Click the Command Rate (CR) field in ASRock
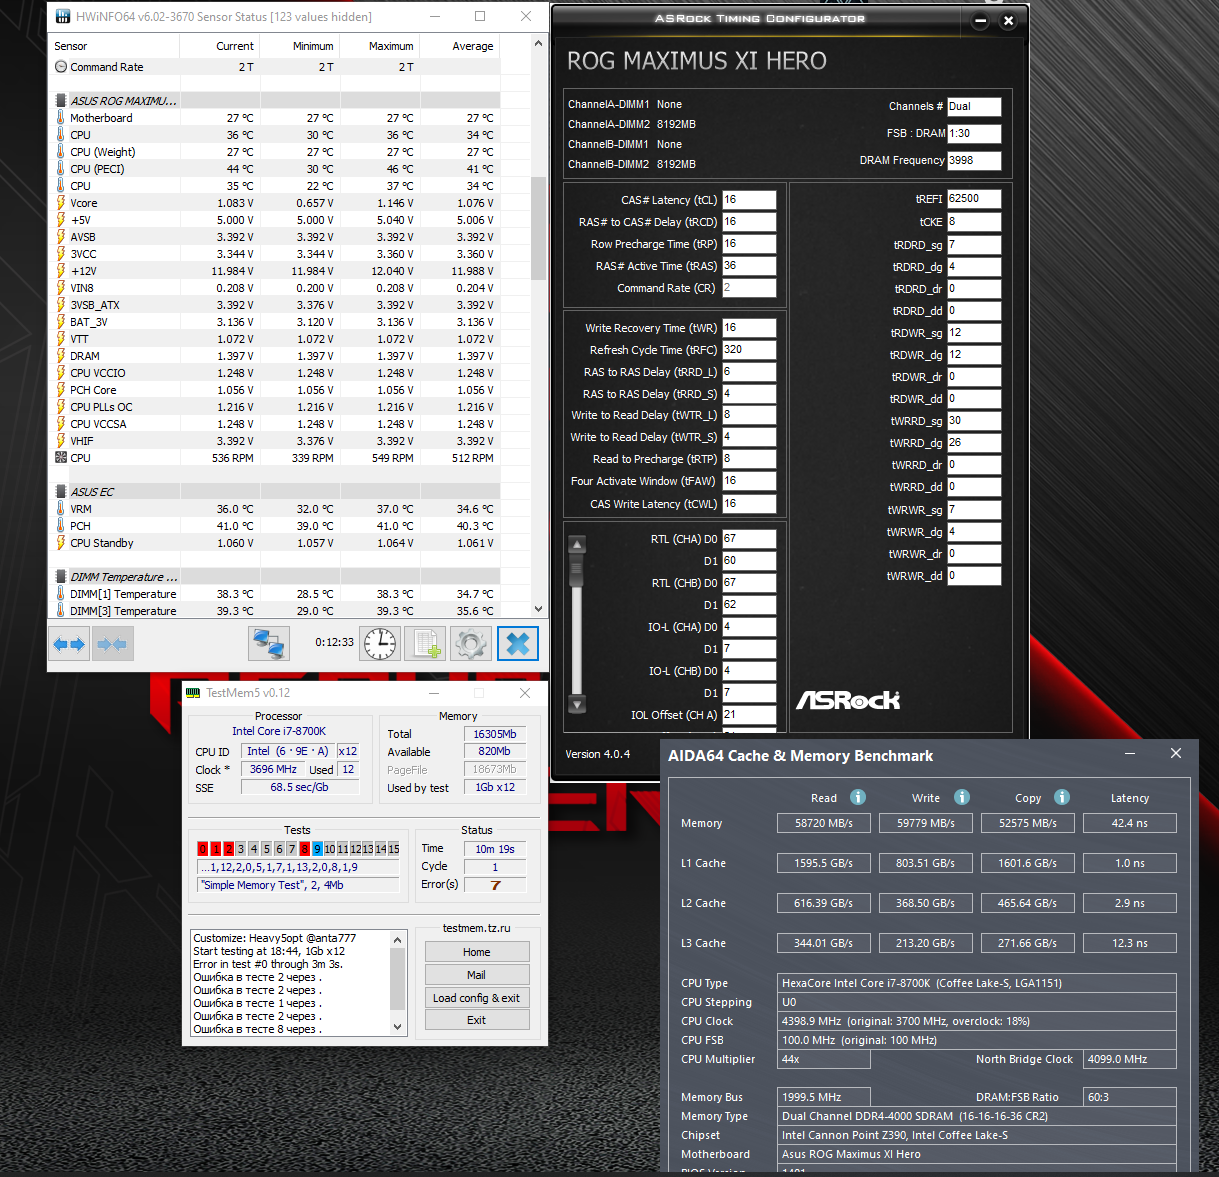The height and width of the screenshot is (1177, 1219). [x=749, y=288]
